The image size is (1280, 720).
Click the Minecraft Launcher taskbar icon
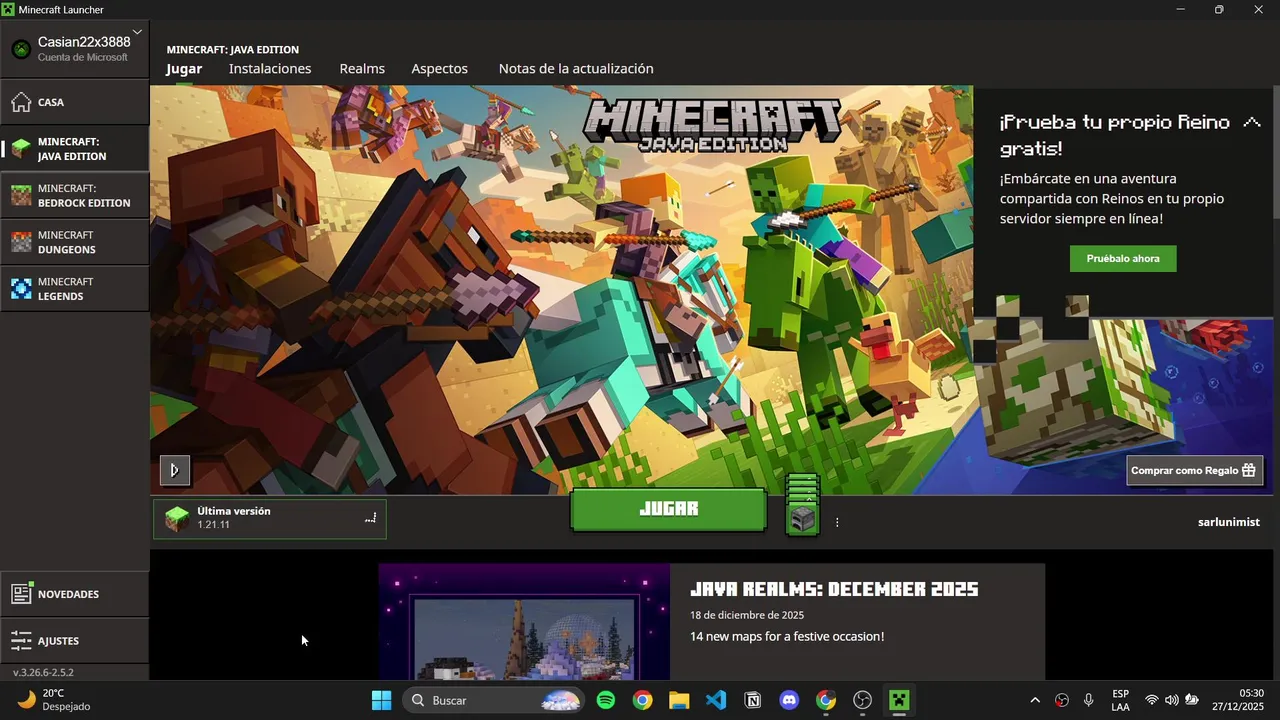tap(900, 700)
